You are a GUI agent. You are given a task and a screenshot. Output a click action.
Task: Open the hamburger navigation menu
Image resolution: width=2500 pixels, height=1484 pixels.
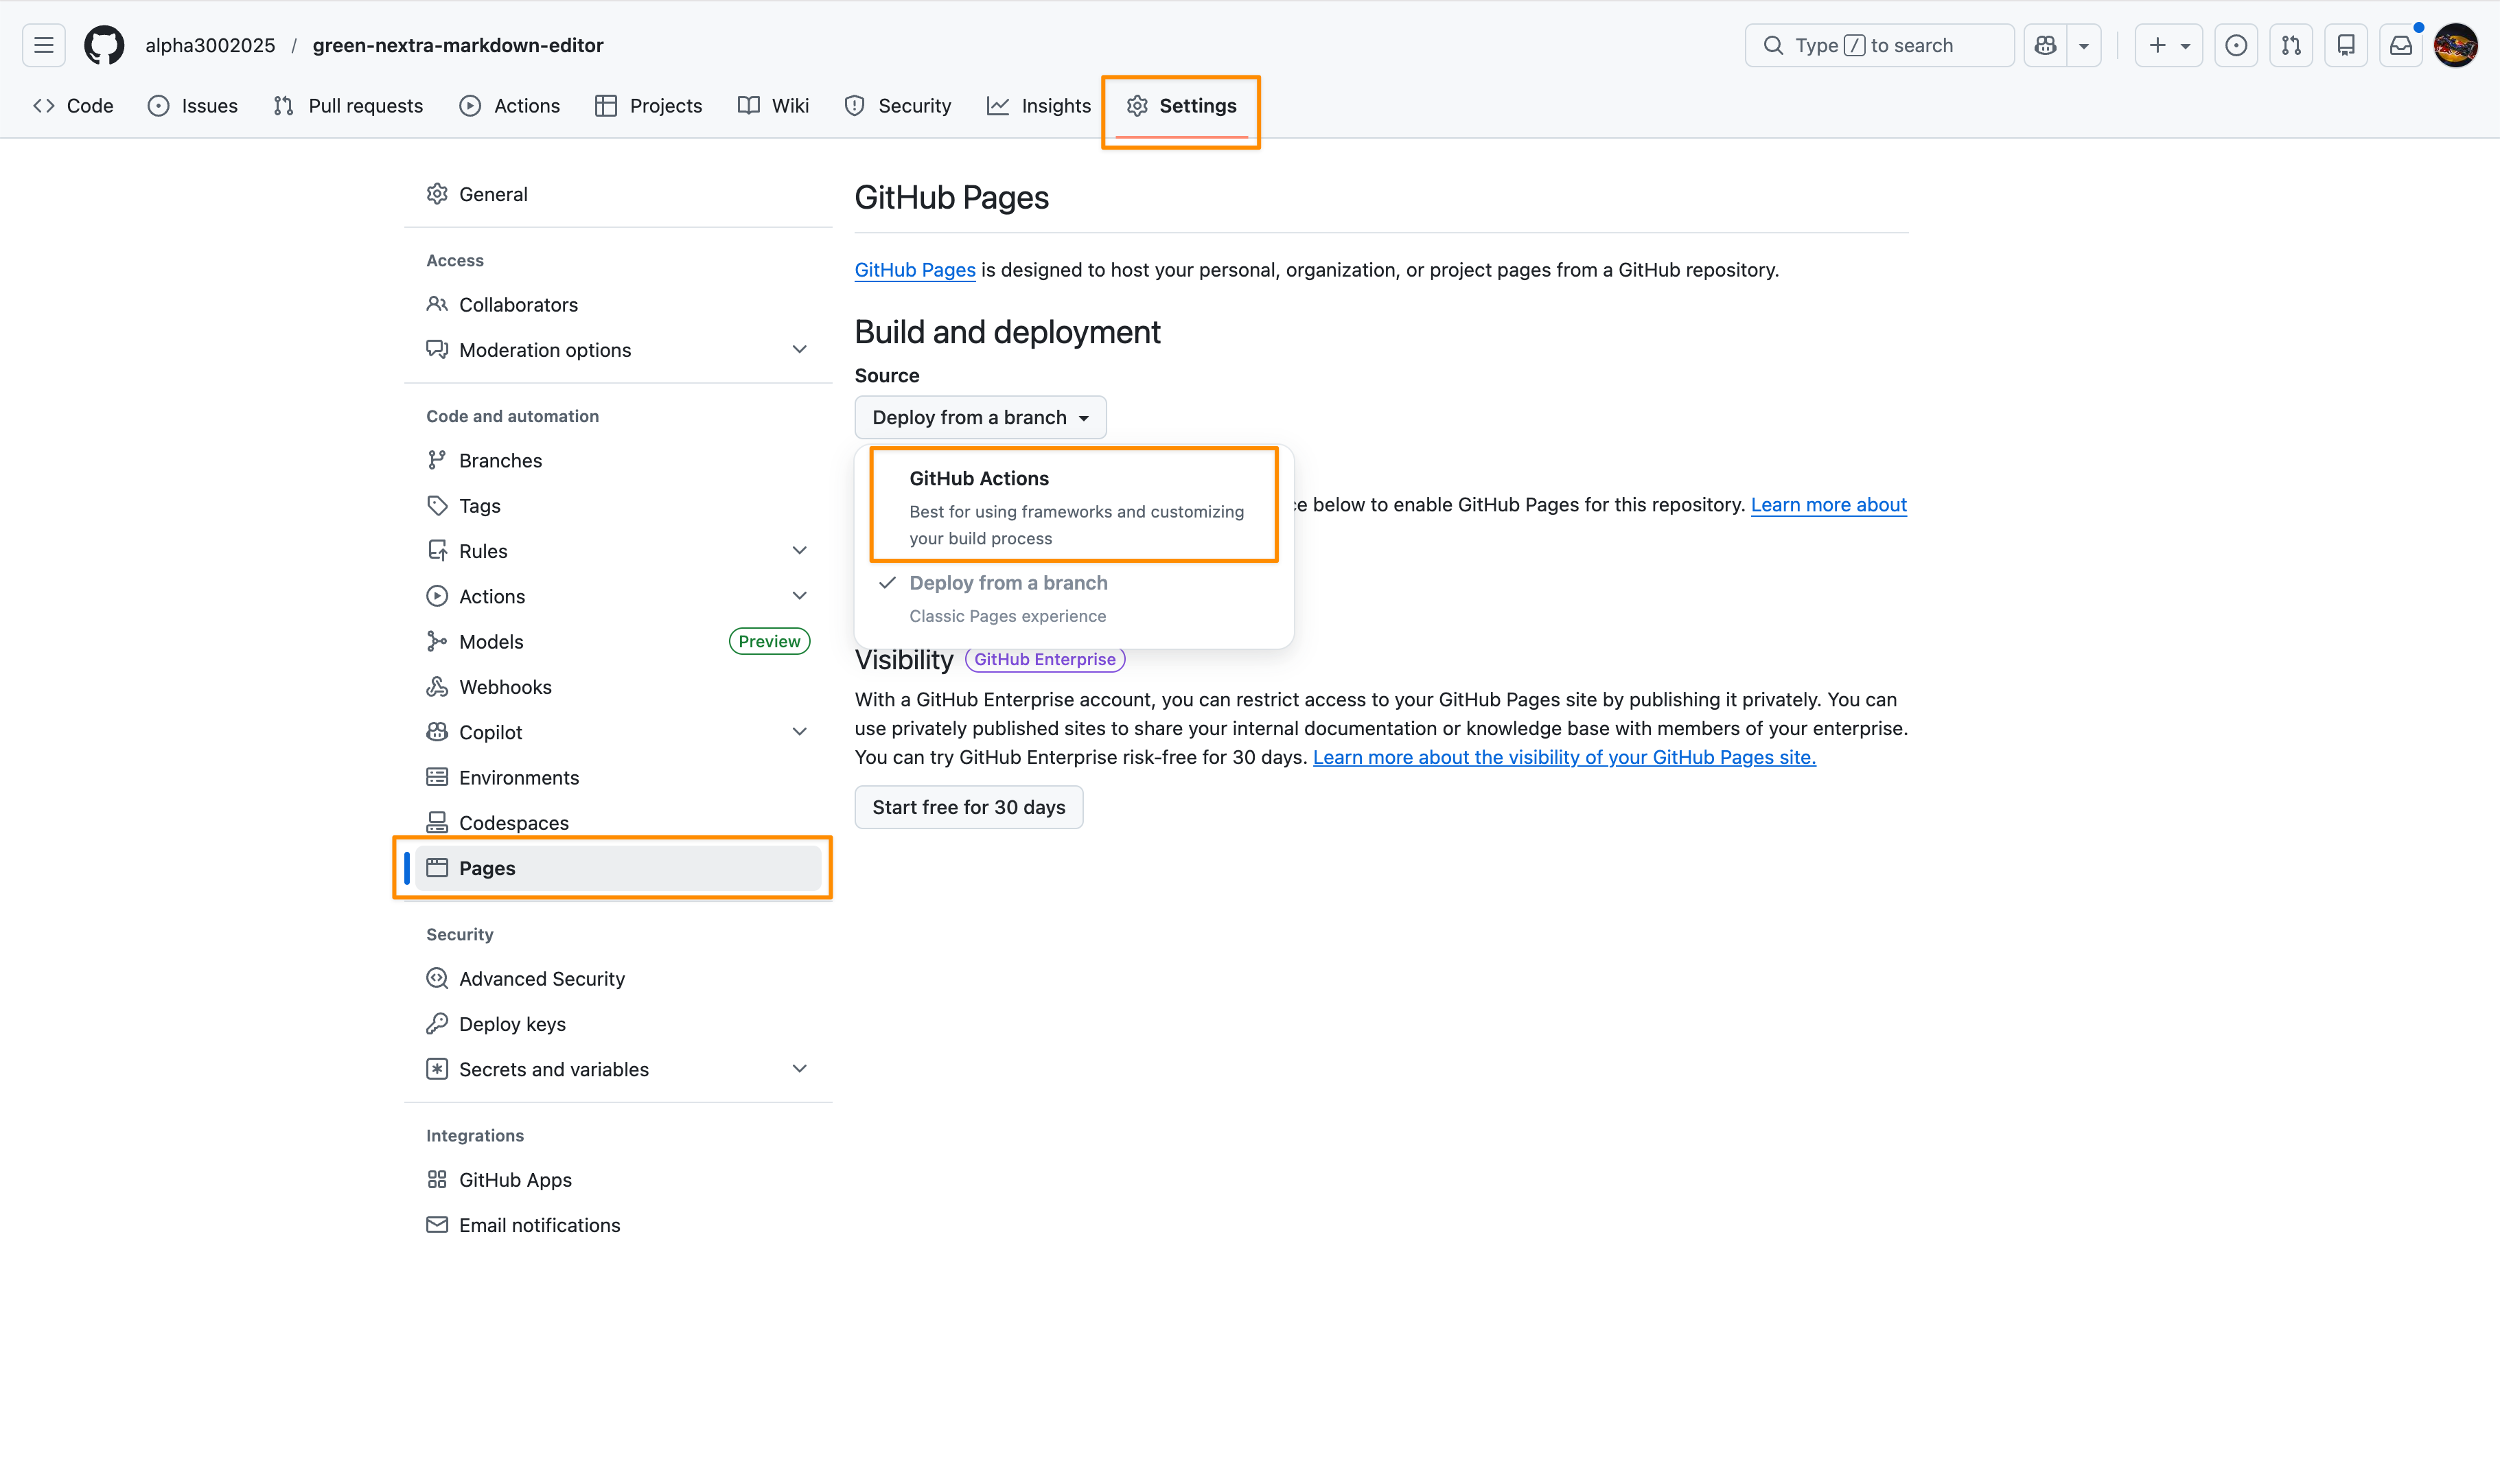[x=43, y=45]
